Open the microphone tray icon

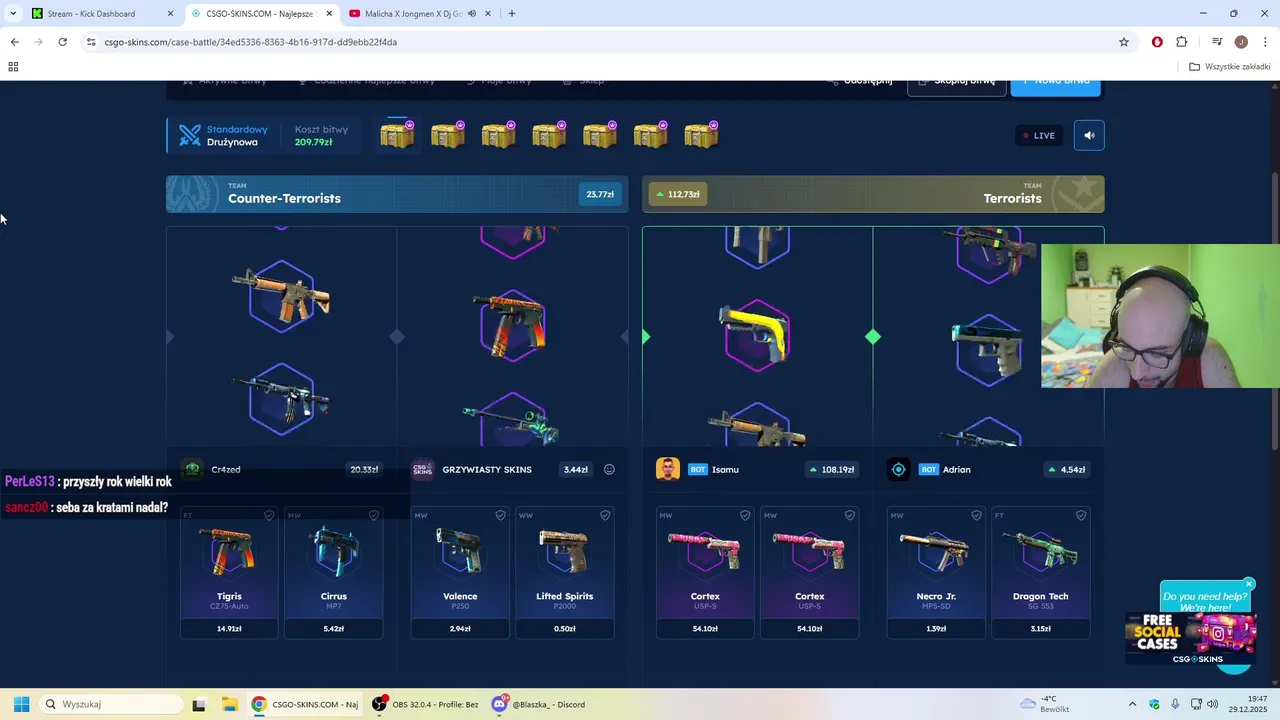click(x=1175, y=704)
